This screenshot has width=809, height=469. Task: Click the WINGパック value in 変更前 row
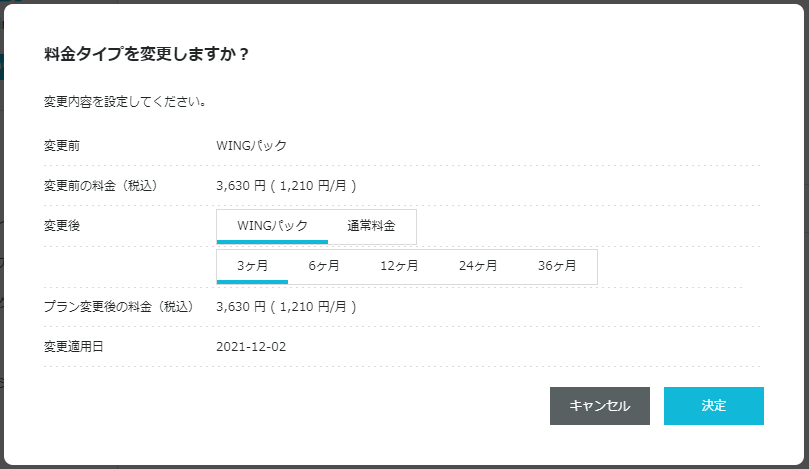251,146
